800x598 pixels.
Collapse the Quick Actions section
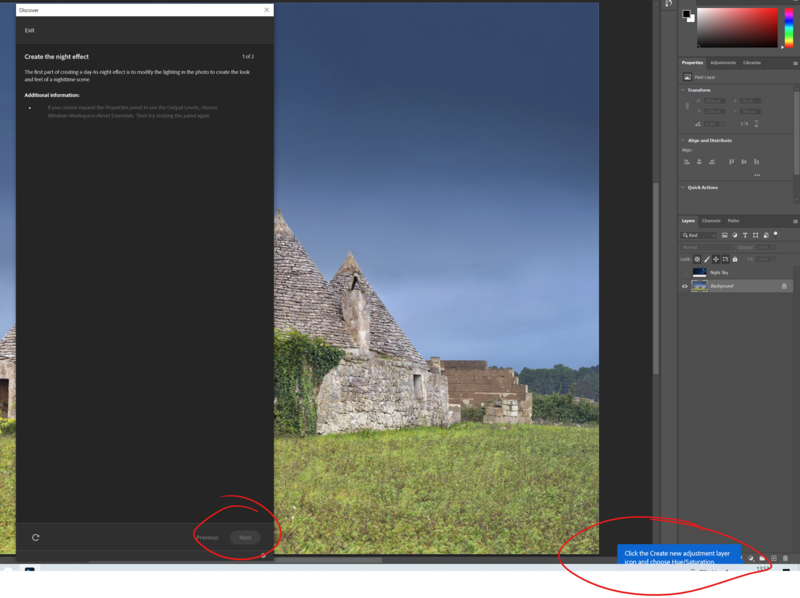pos(683,187)
